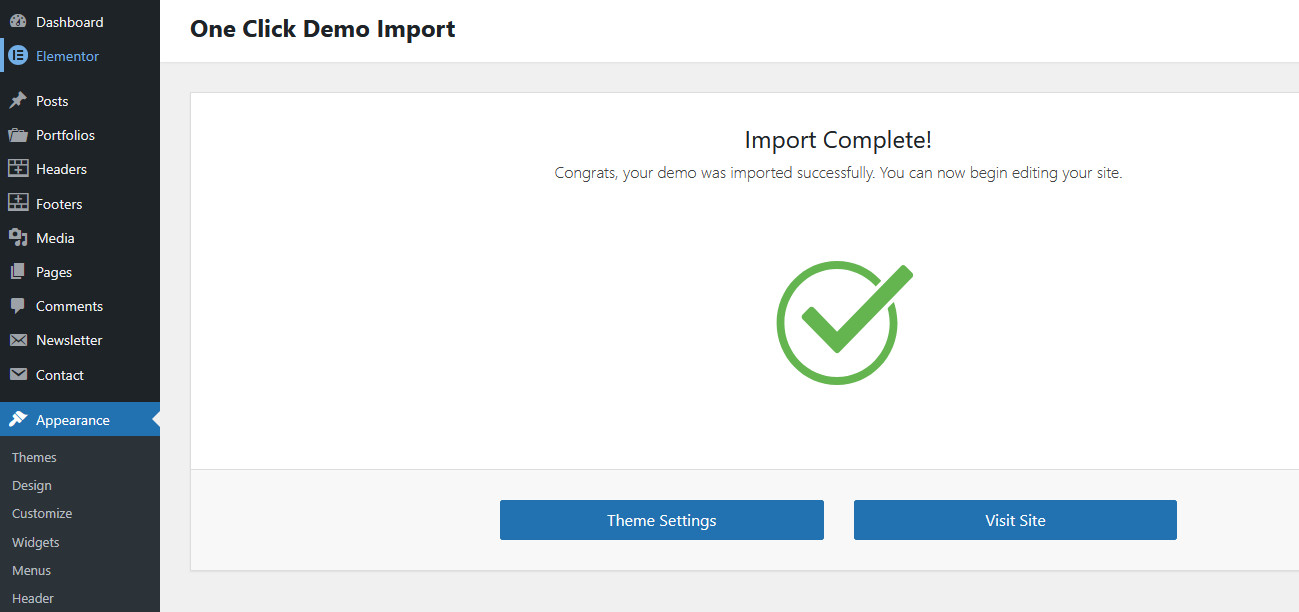Open the Contact menu item
This screenshot has height=612, width=1299.
coord(60,375)
